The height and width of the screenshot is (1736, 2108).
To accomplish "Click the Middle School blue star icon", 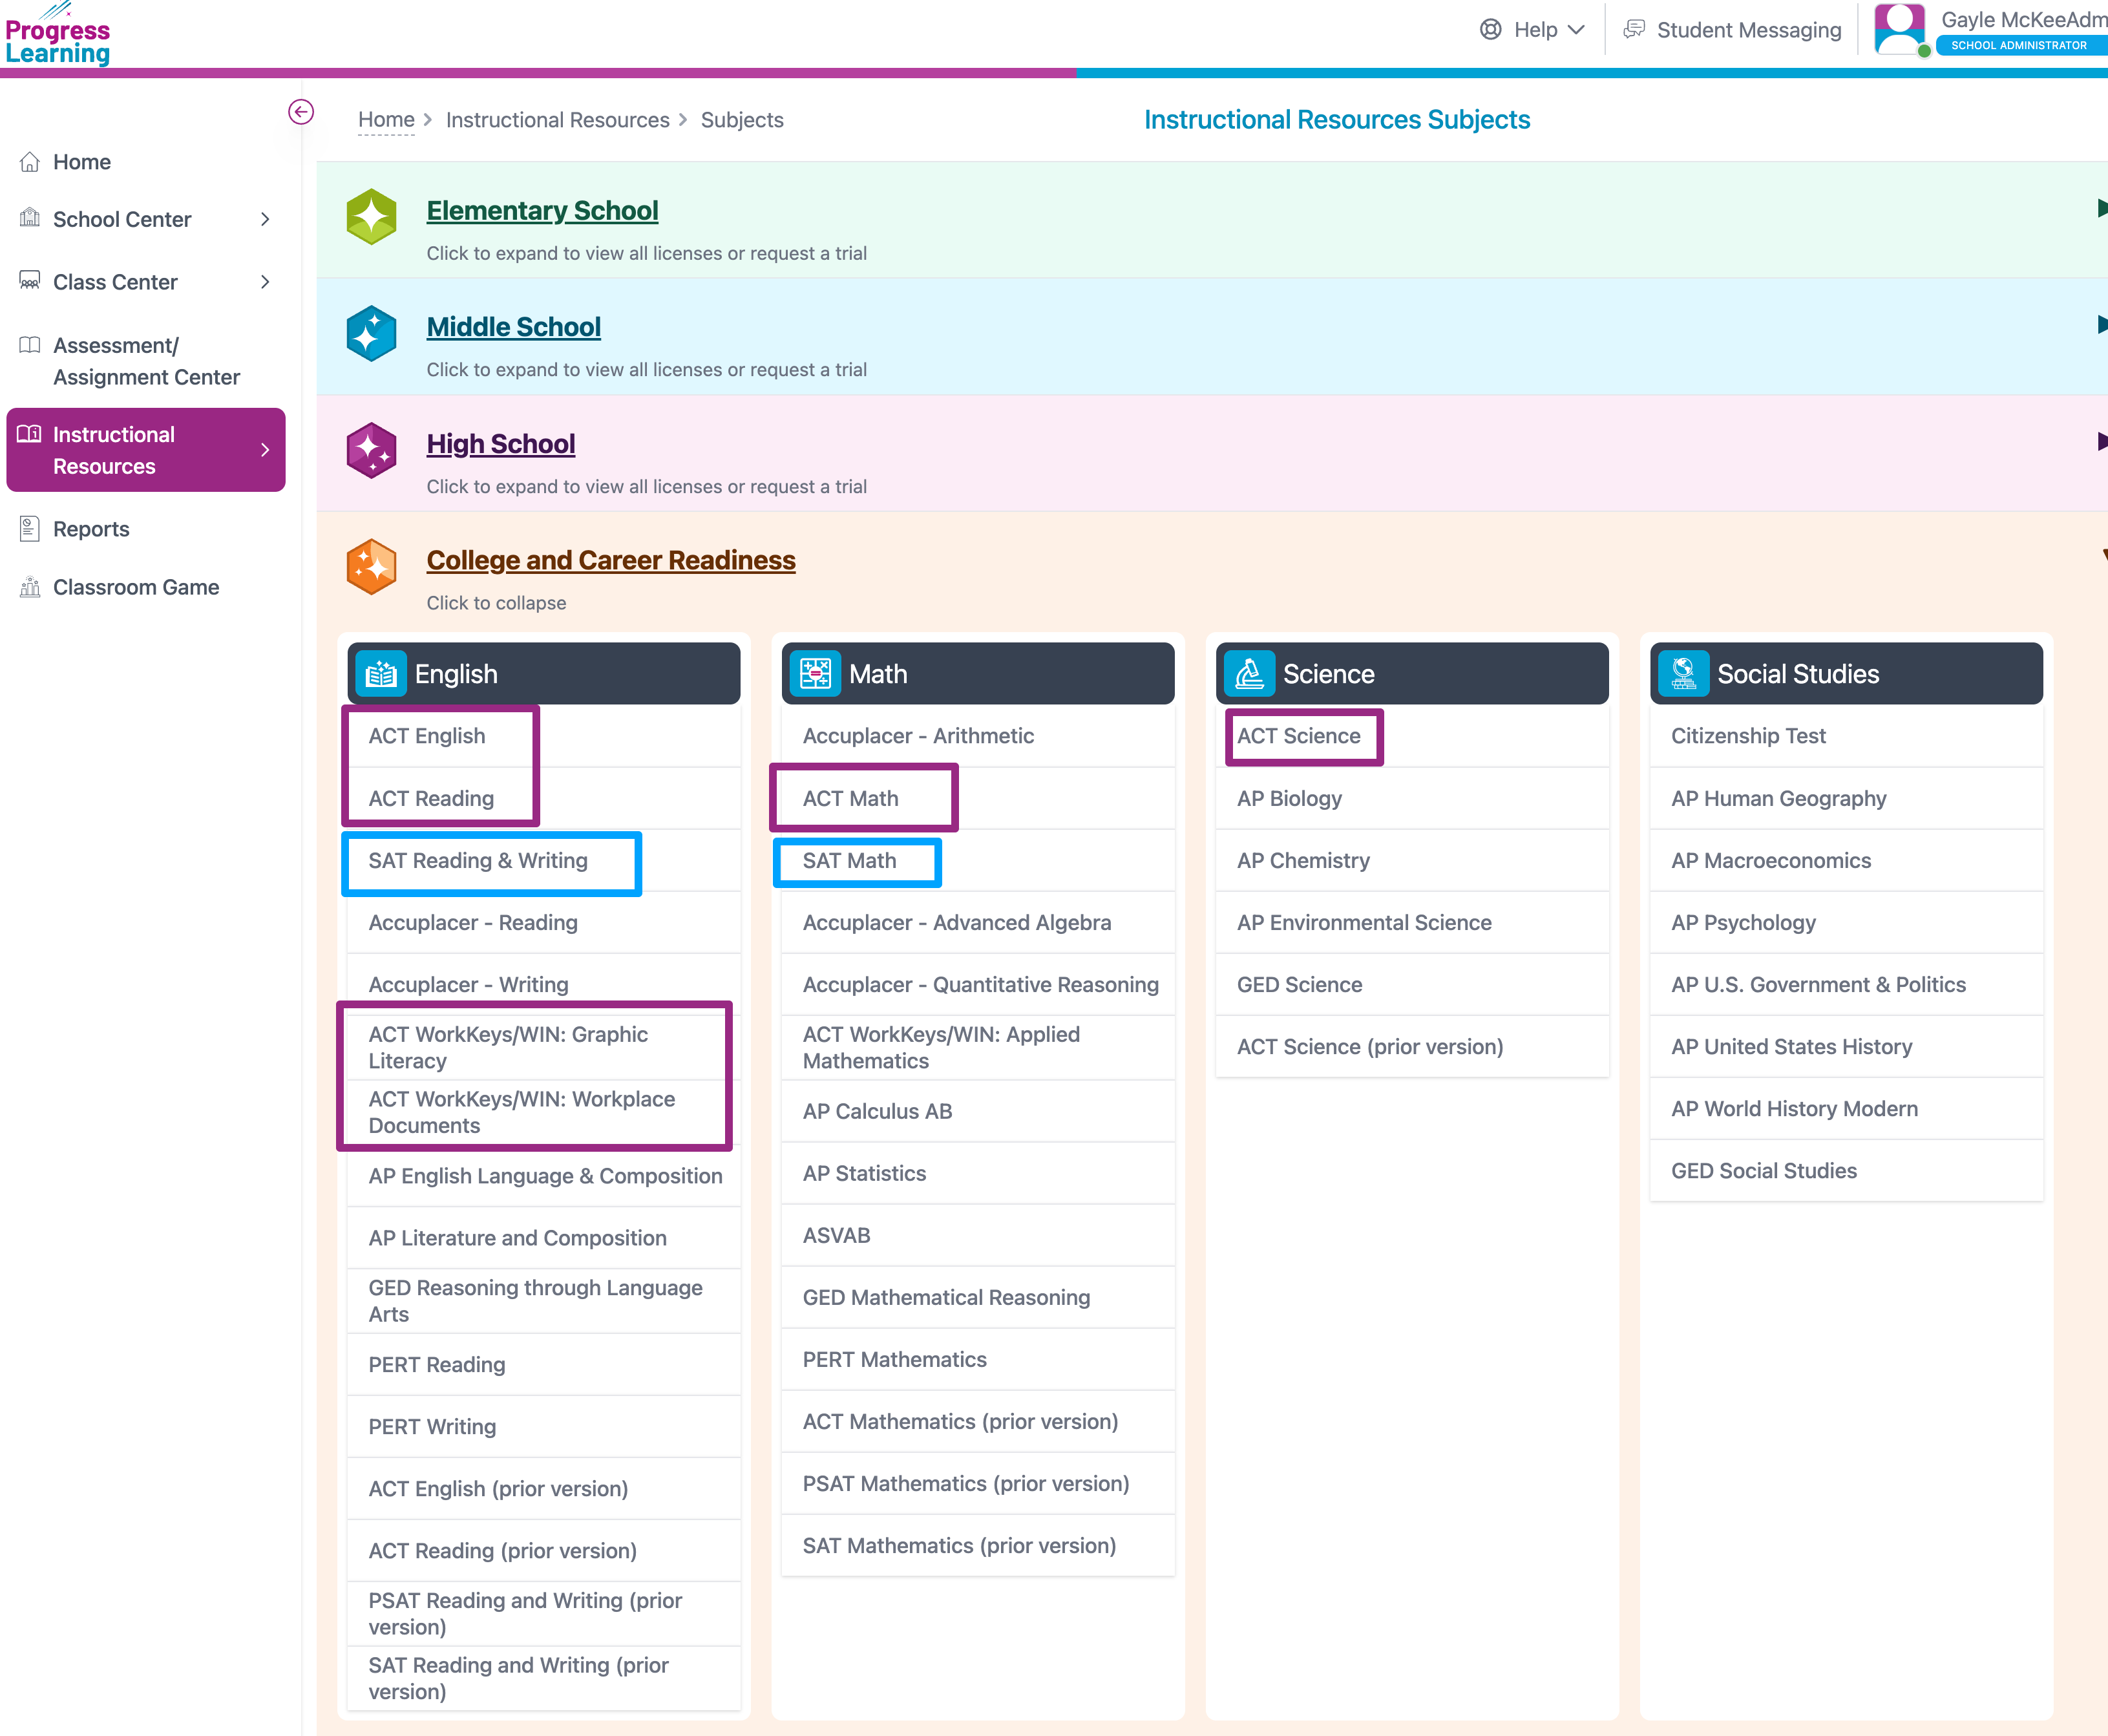I will click(x=371, y=333).
